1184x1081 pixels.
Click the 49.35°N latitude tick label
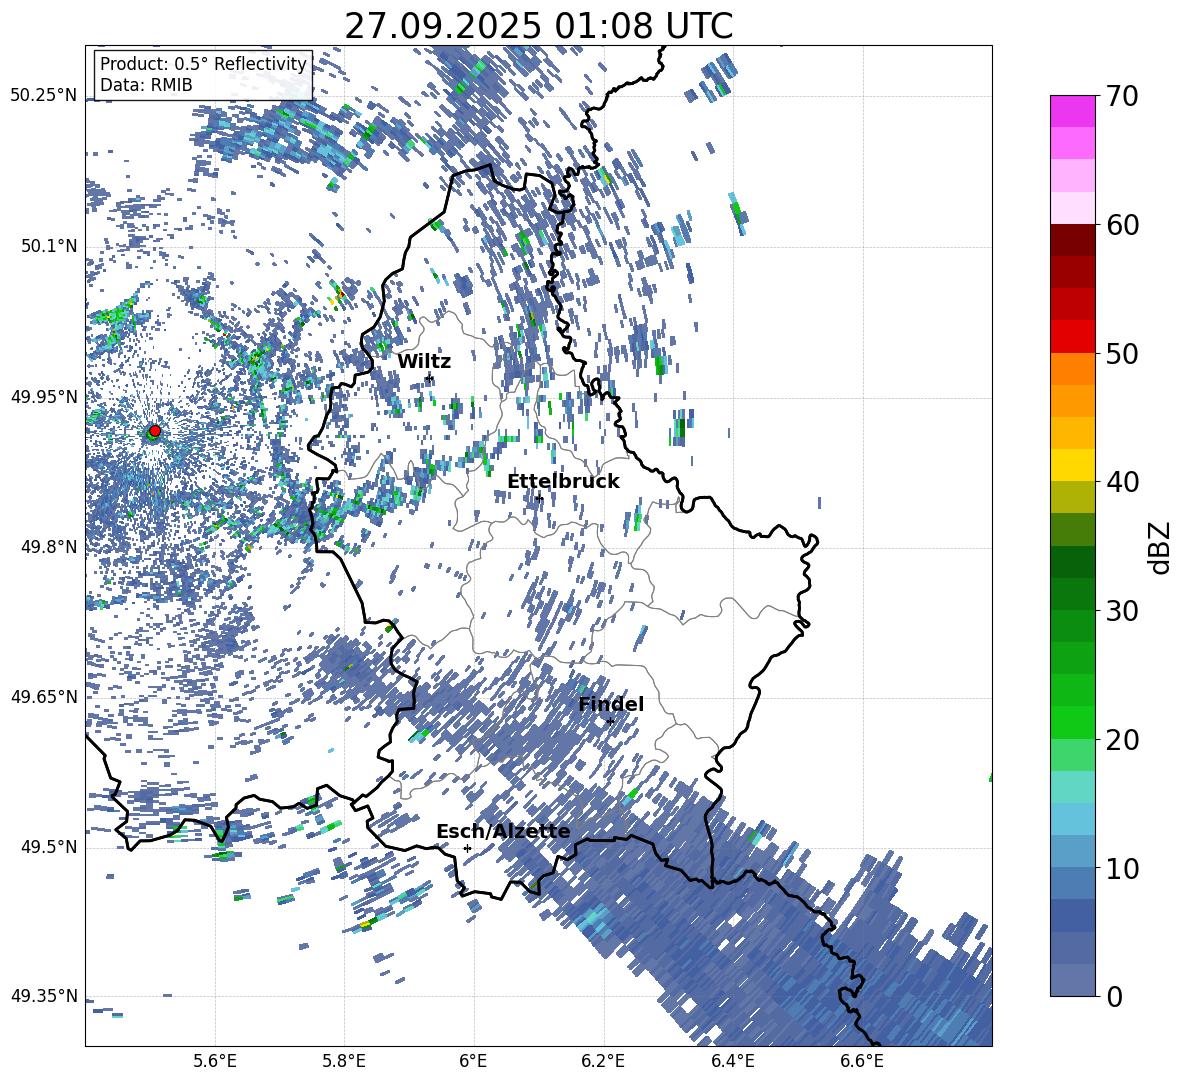click(44, 996)
